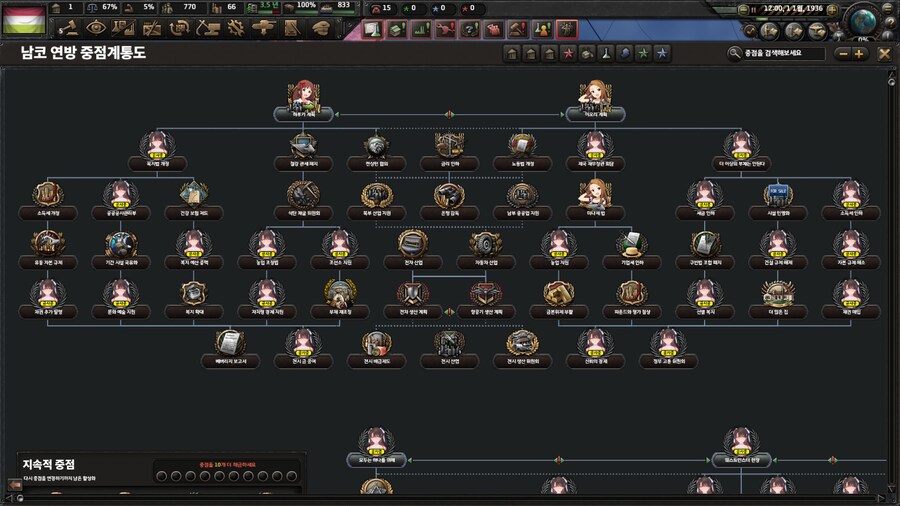Viewport: 900px width, 506px height.
Task: Open the air deployment airplane icon
Action: point(263,28)
